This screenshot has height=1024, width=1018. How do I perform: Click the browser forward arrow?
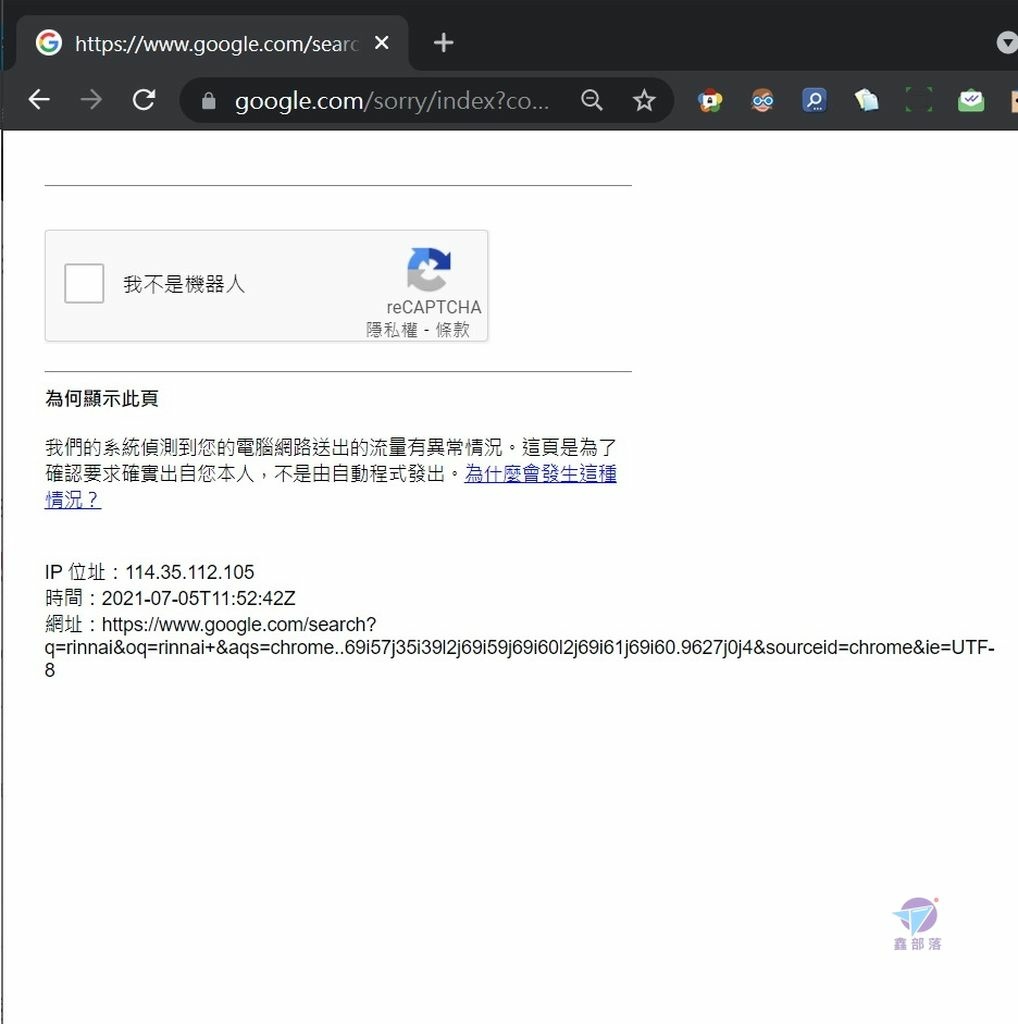click(x=91, y=100)
